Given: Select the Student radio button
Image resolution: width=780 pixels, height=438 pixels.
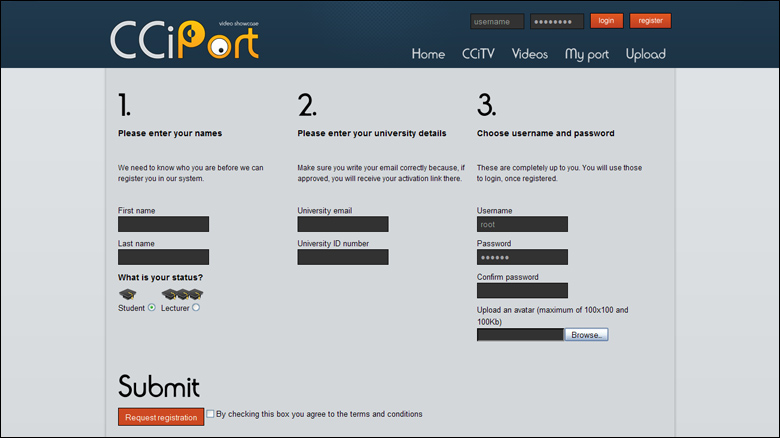Looking at the screenshot, I should [152, 308].
